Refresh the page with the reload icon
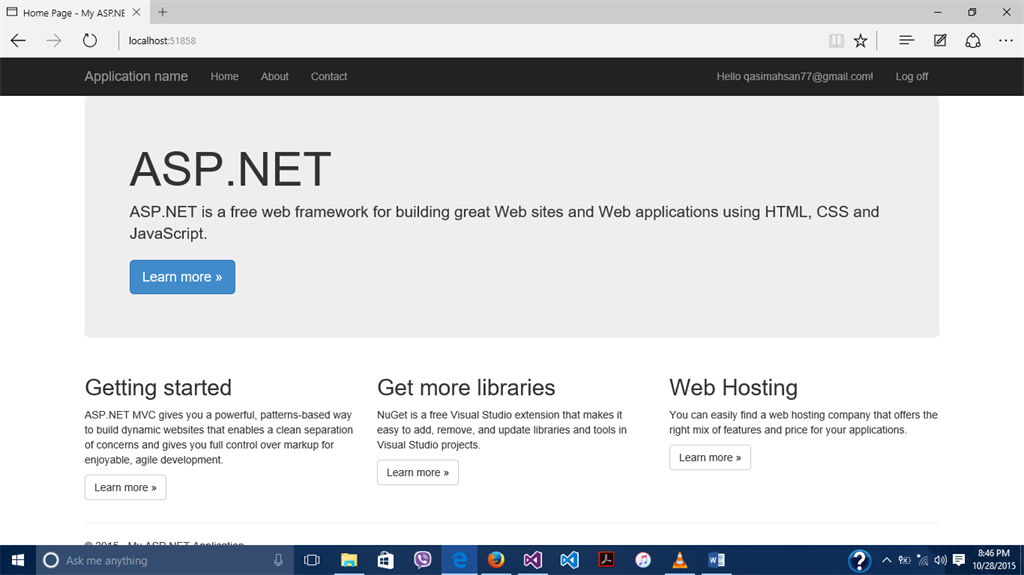 pos(89,41)
